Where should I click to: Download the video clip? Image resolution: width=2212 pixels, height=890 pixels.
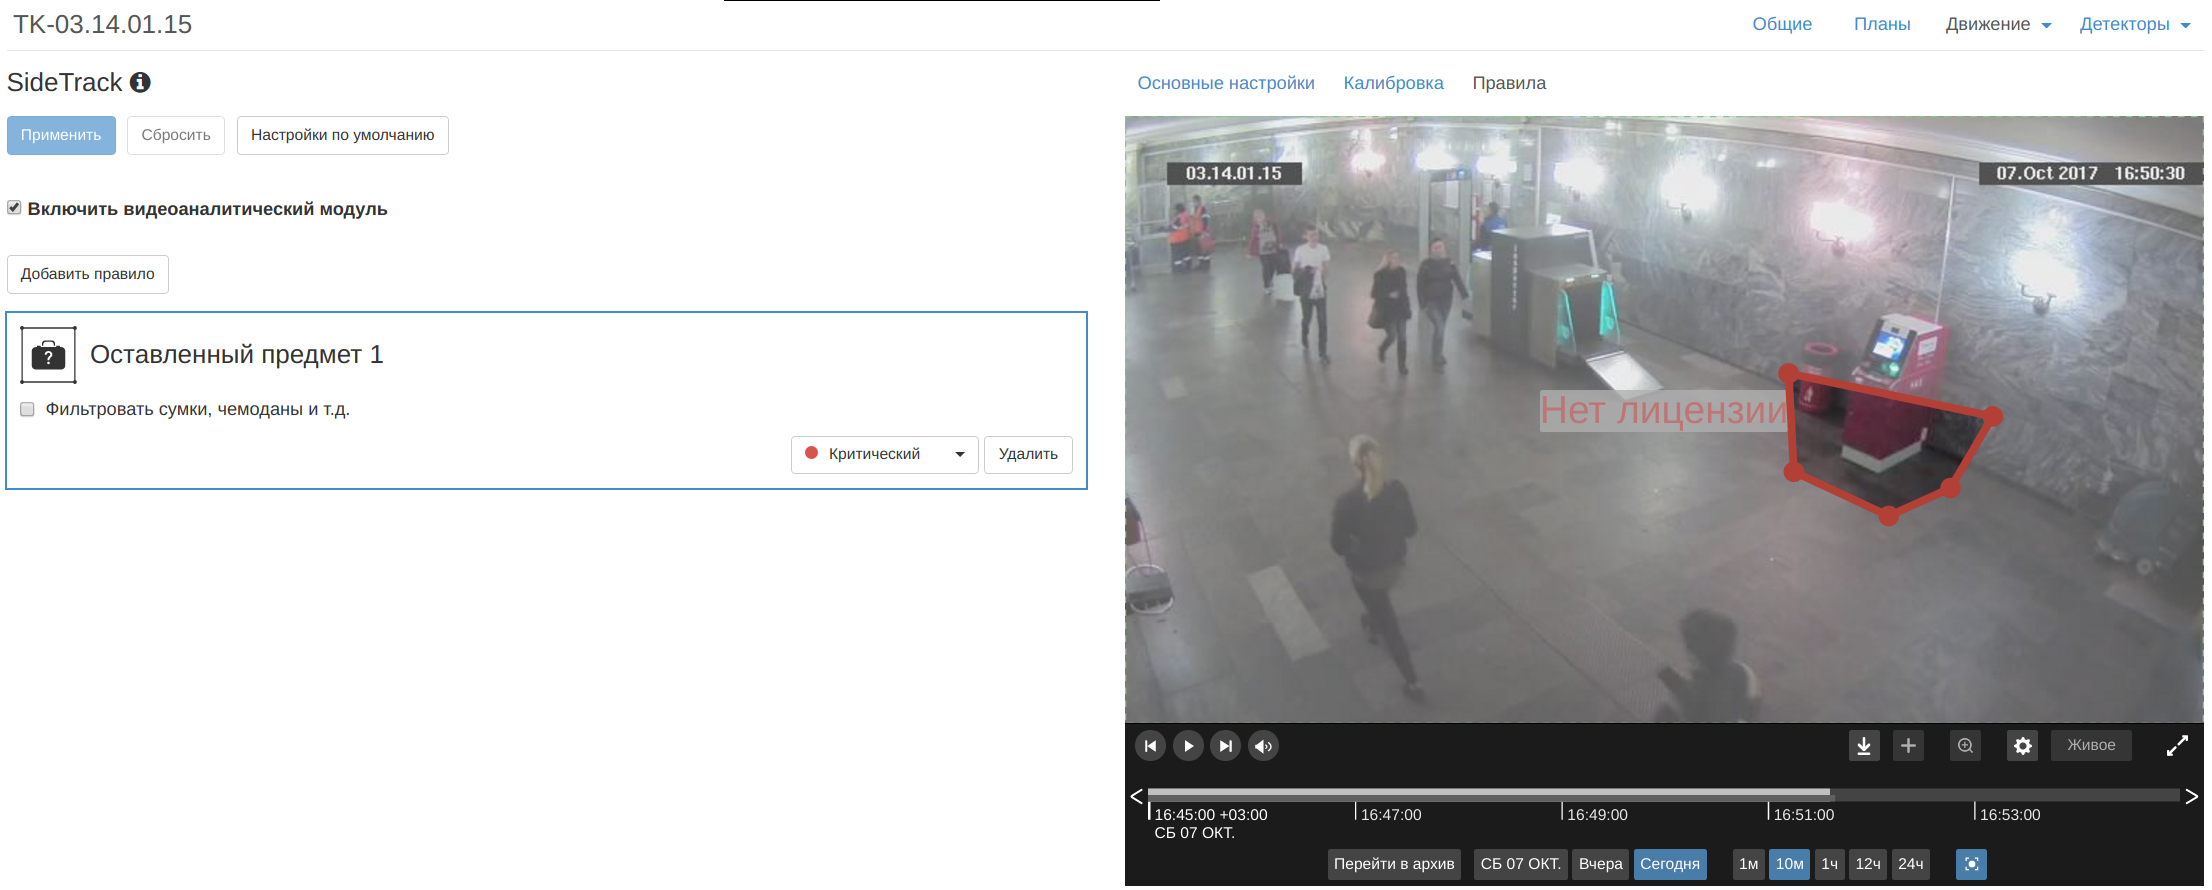[1864, 746]
